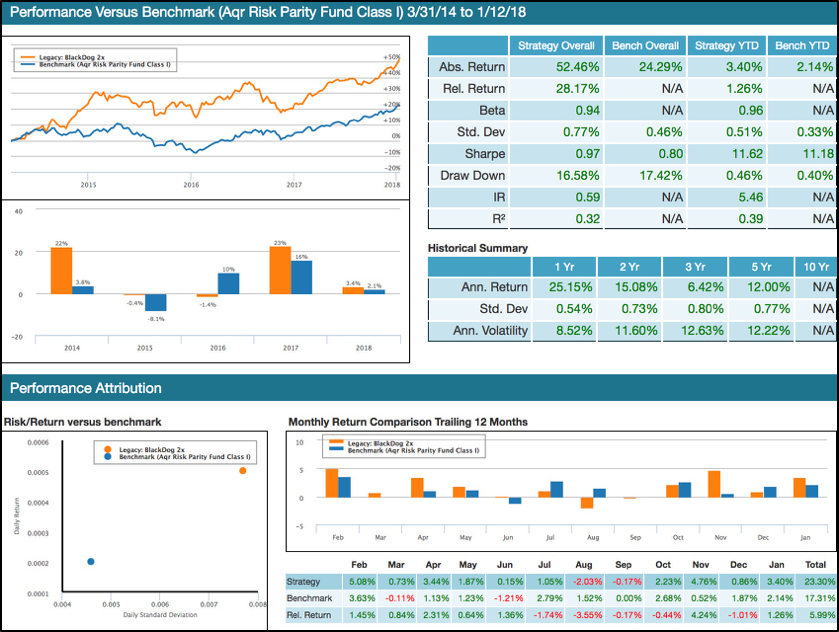This screenshot has width=839, height=632.
Task: Click the 10 Yr header in Historical Summary
Action: click(x=817, y=266)
